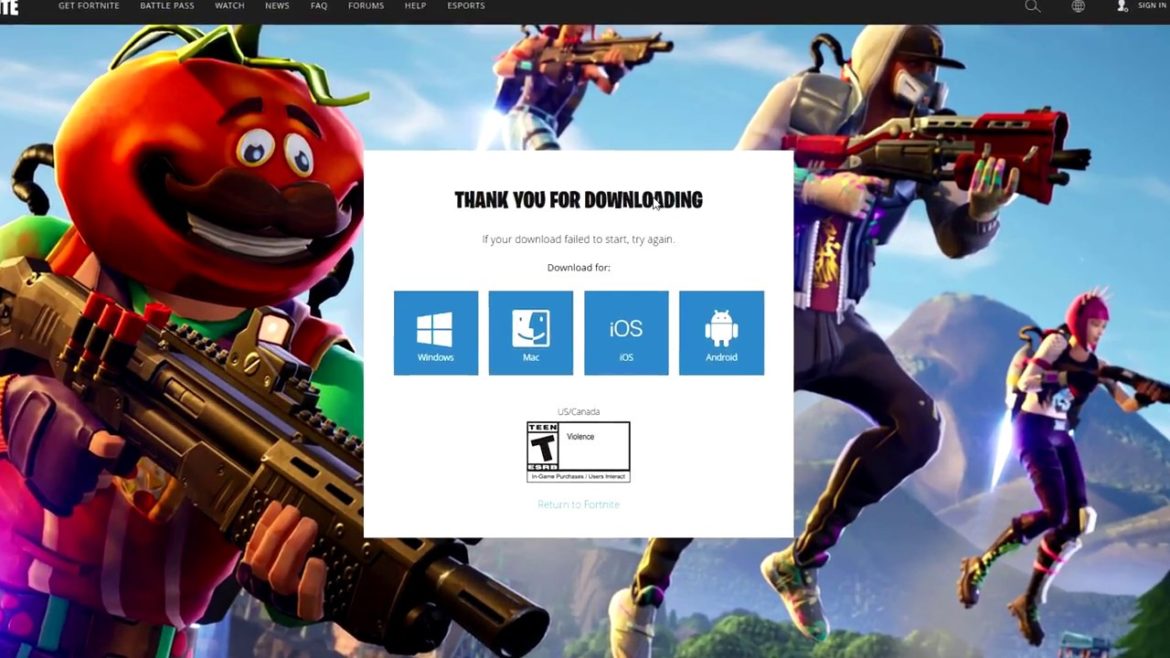
Task: Open the NEWS navigation item
Action: coord(277,6)
